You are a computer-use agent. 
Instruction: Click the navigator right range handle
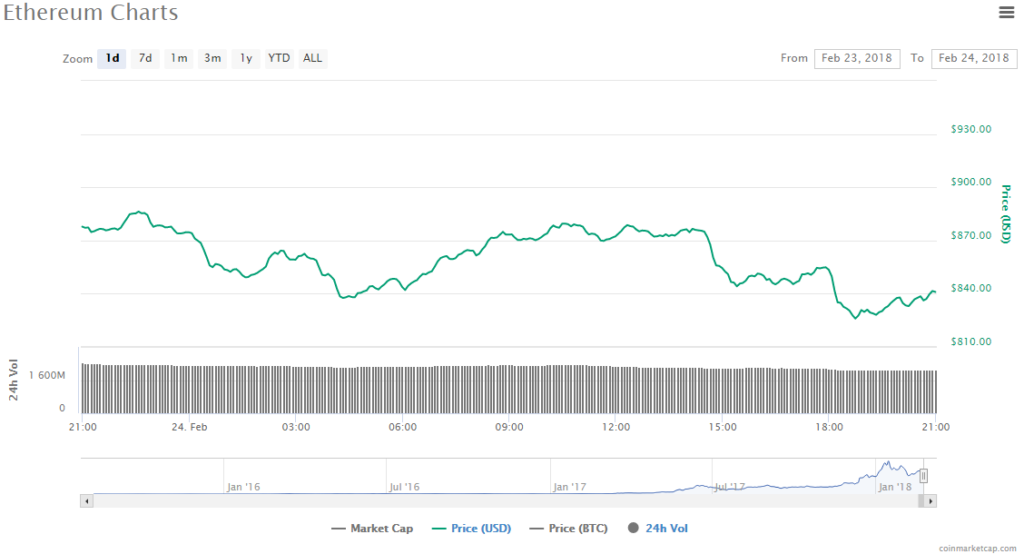[924, 476]
